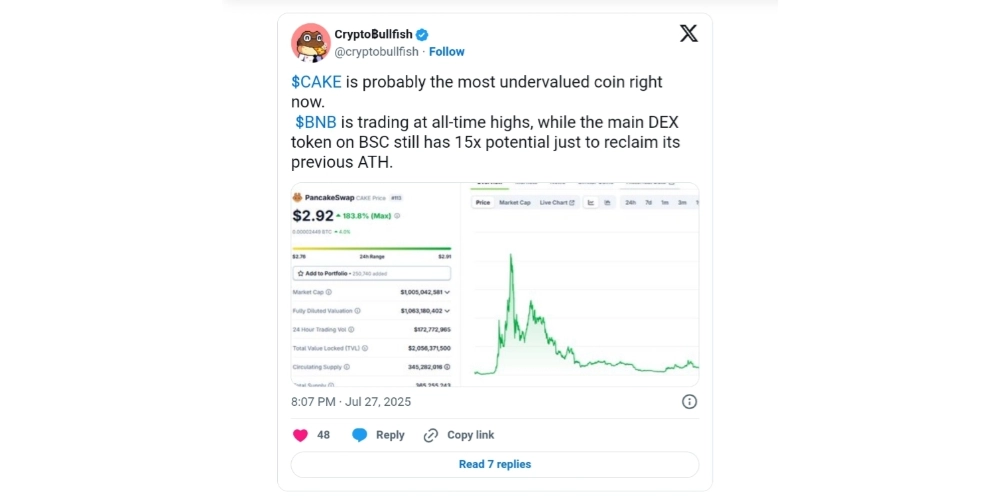Viewport: 1000px width, 500px height.
Task: Click the copy link chain icon
Action: coord(431,435)
